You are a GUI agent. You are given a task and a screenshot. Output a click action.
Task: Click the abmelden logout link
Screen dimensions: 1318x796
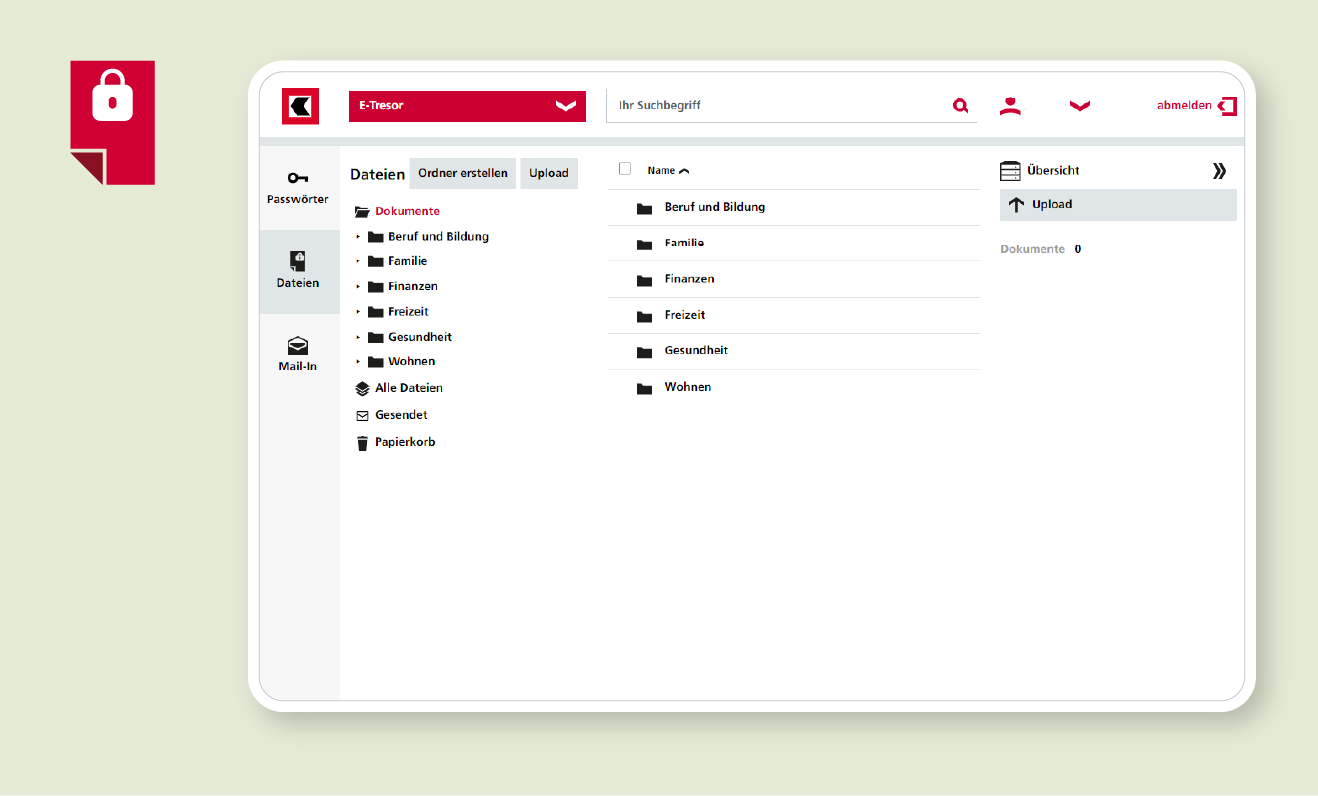click(x=1195, y=106)
